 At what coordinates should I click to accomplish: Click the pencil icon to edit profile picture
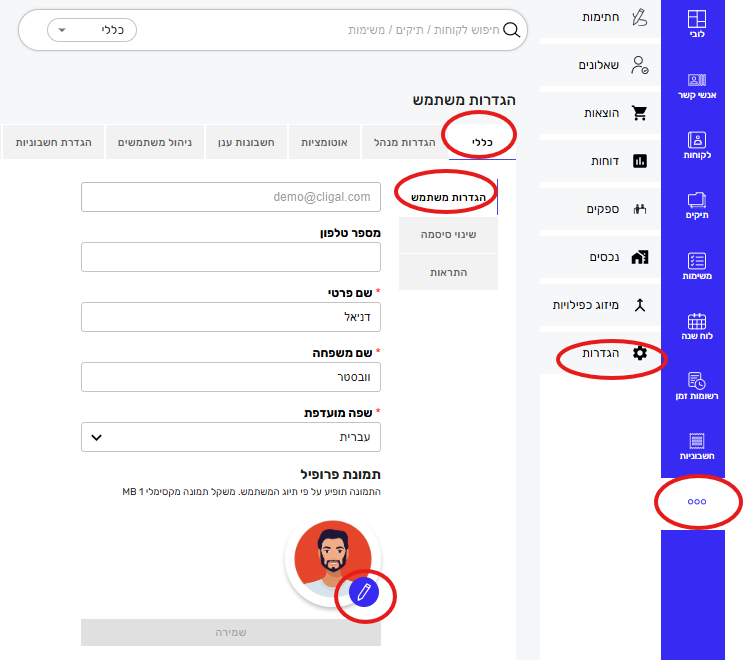[365, 592]
